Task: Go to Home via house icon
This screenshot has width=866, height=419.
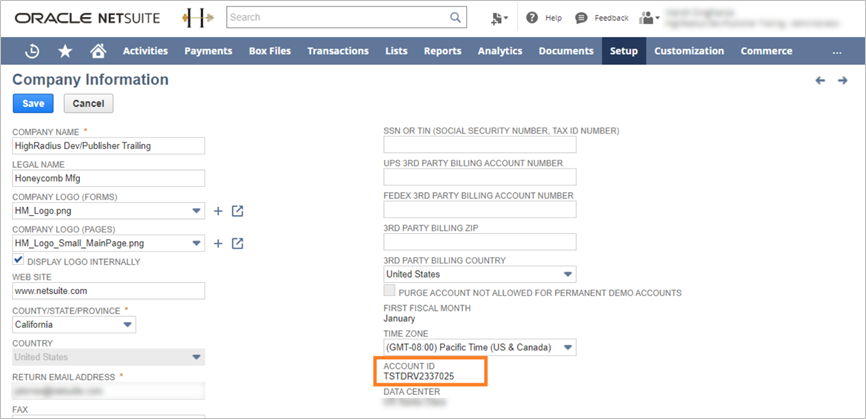Action: pyautogui.click(x=97, y=51)
